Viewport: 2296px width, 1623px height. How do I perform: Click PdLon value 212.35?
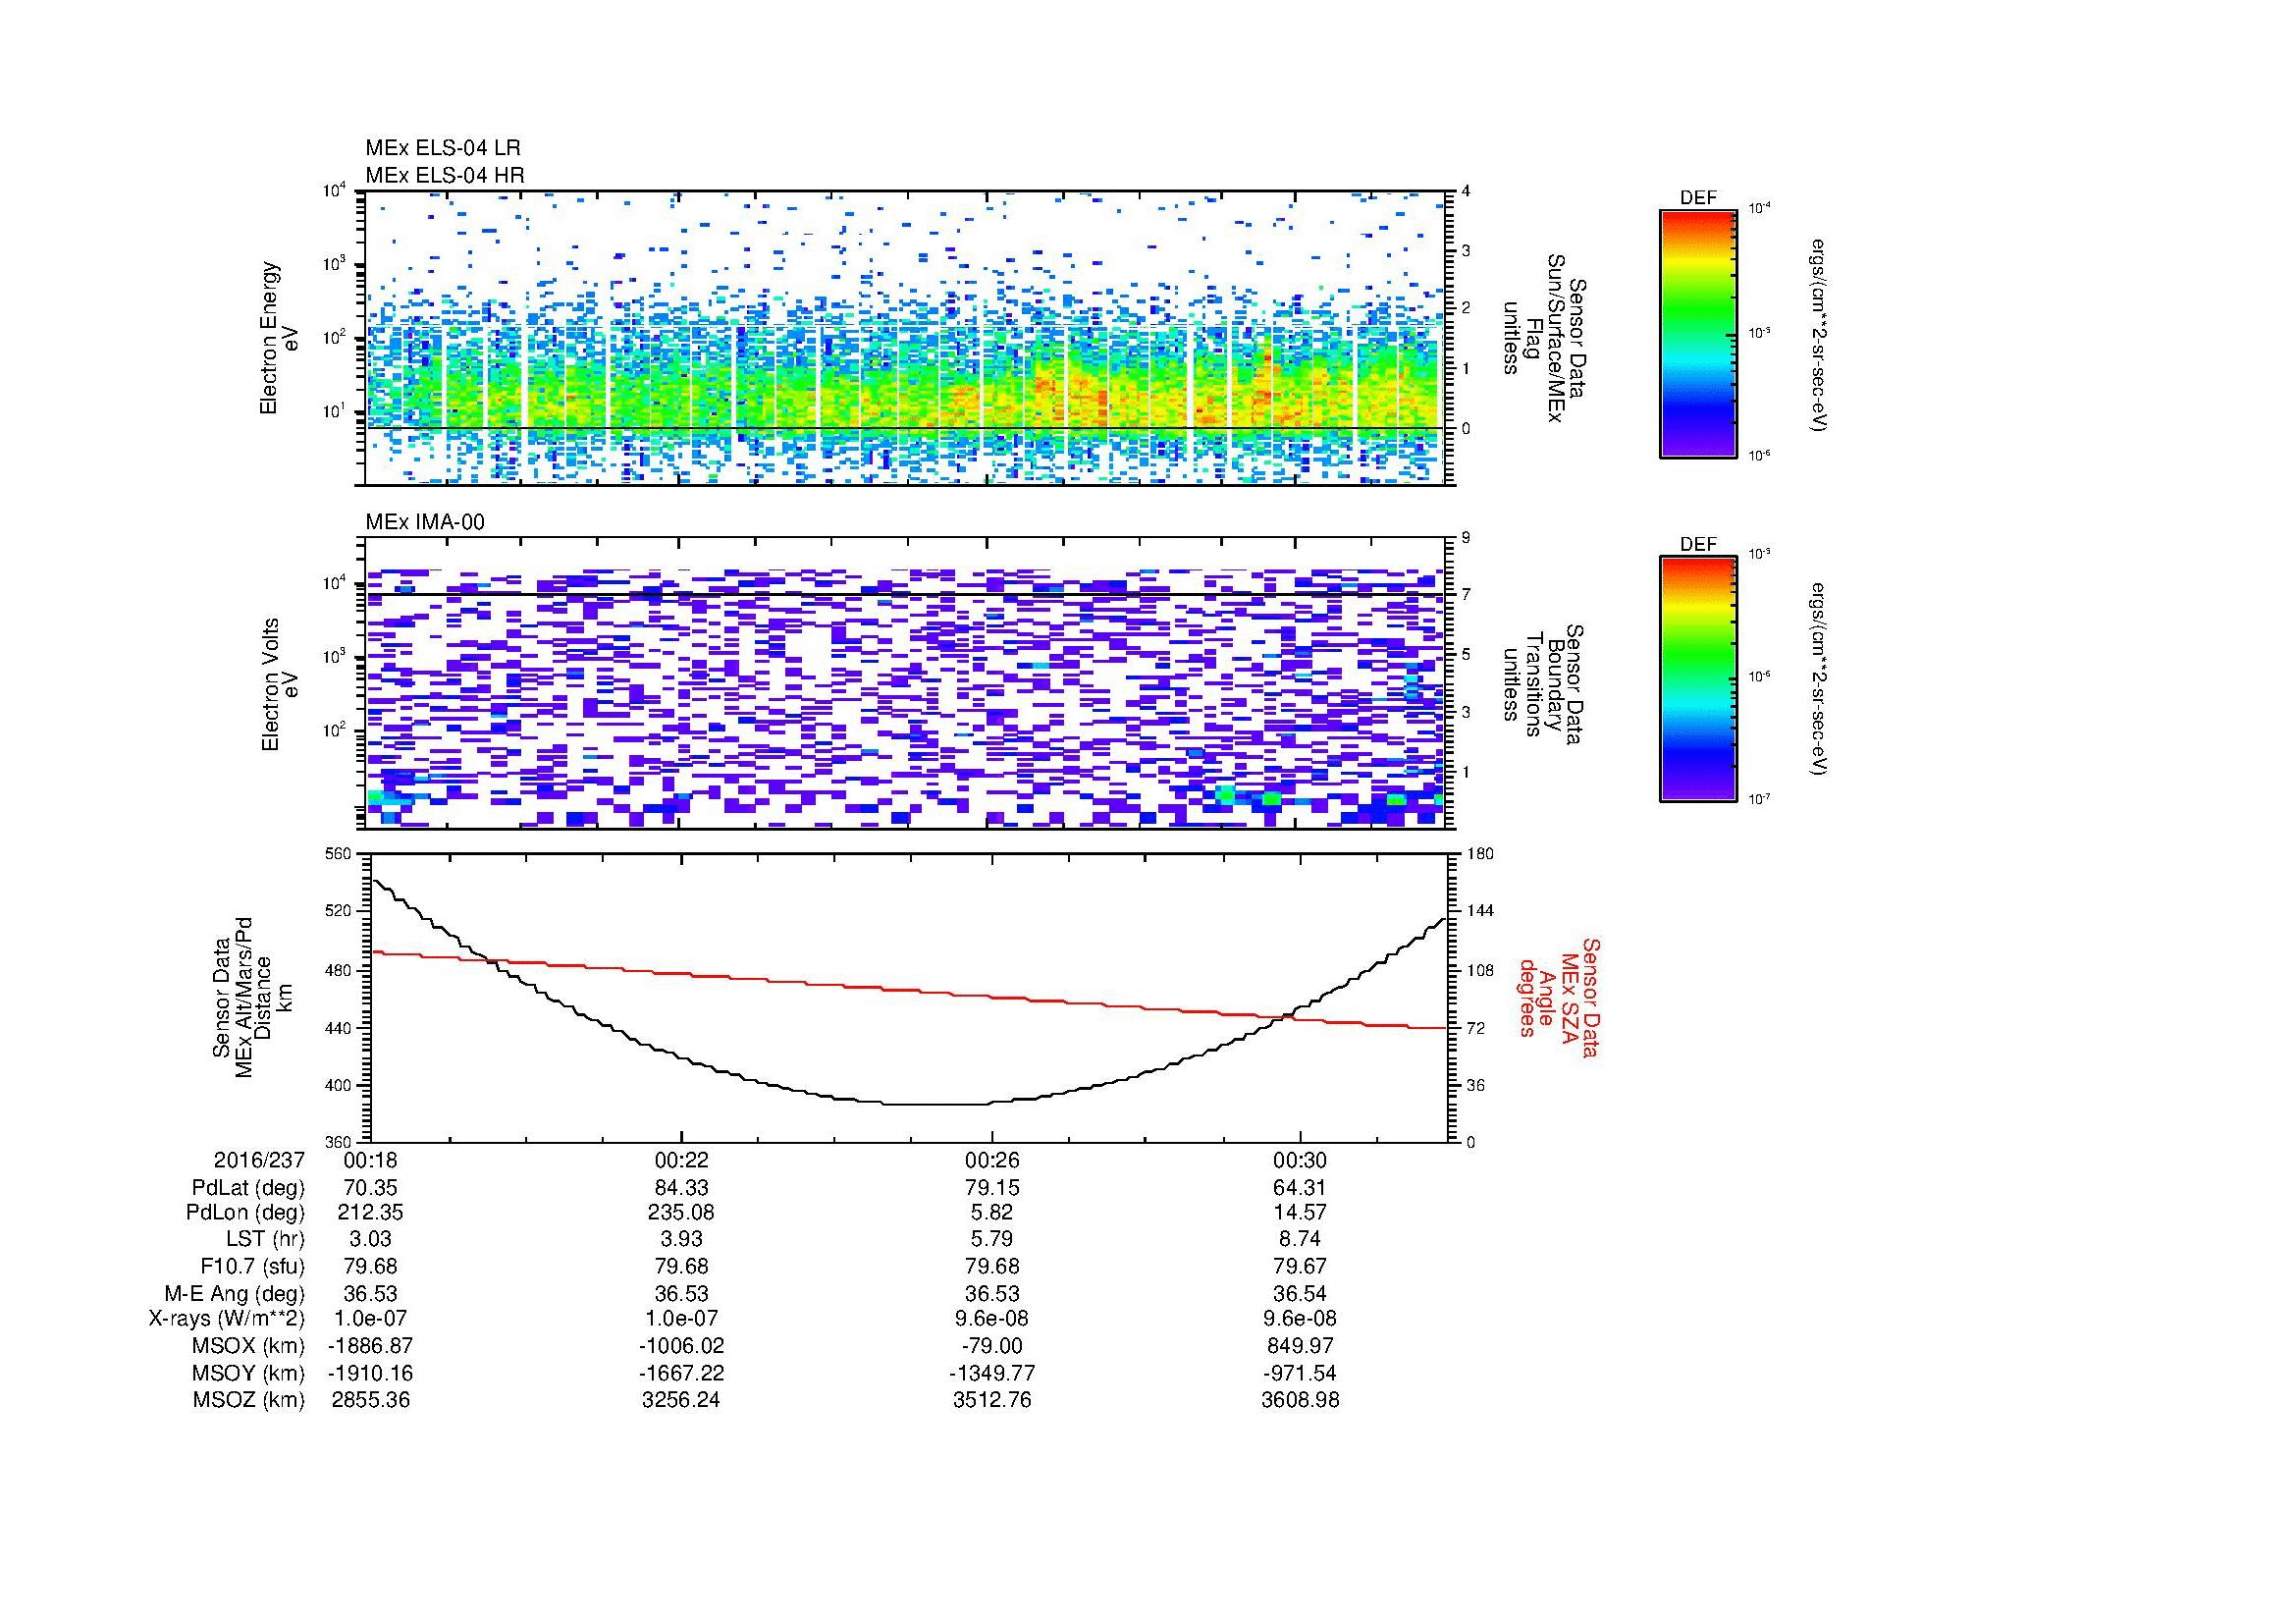(x=370, y=1213)
